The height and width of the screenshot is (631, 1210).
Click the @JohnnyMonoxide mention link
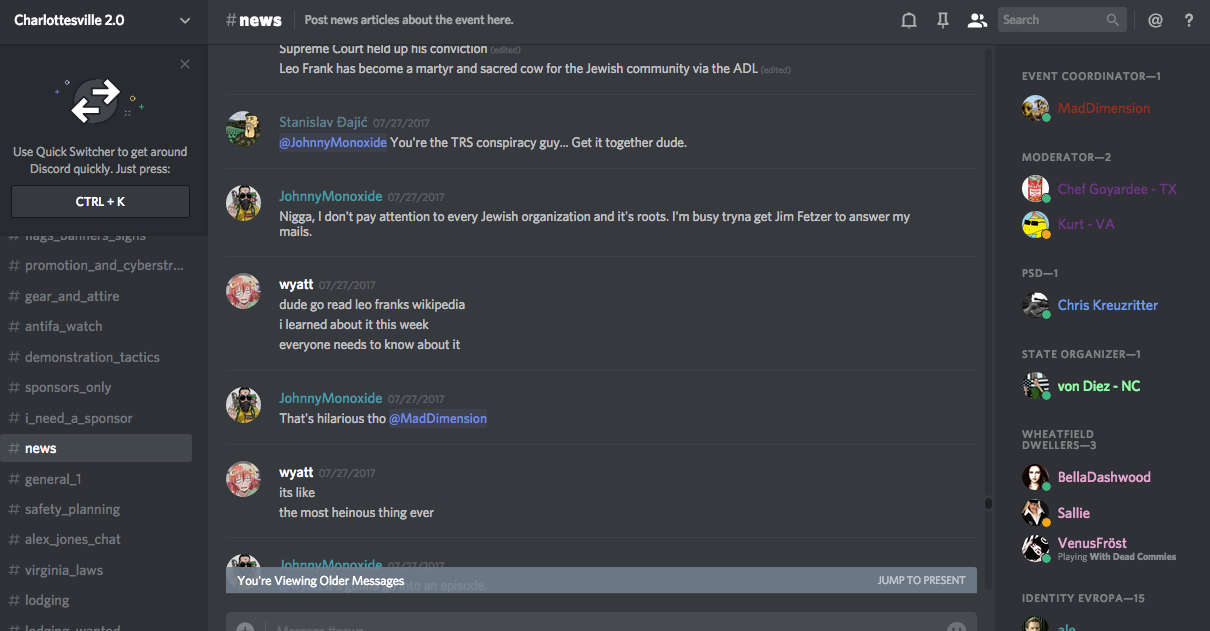tap(333, 142)
